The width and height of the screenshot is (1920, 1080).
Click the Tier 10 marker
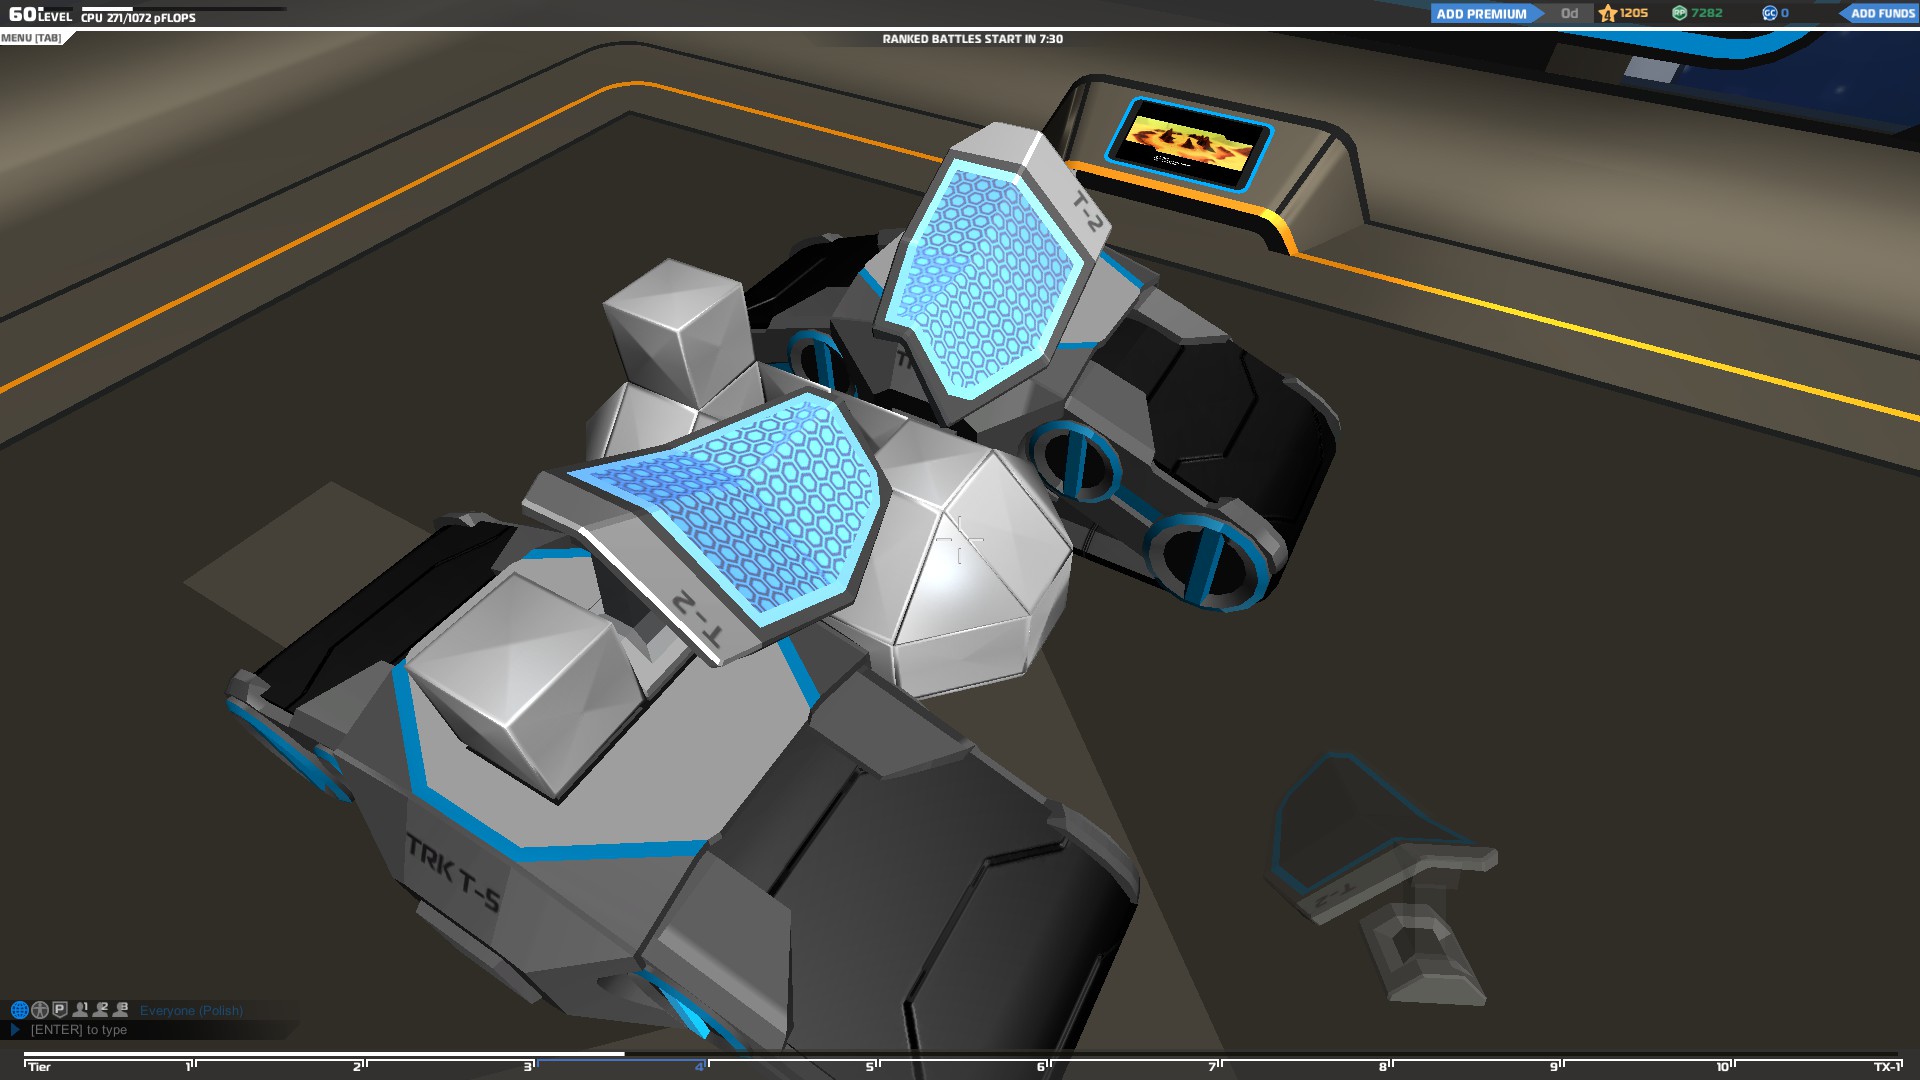(1723, 1067)
